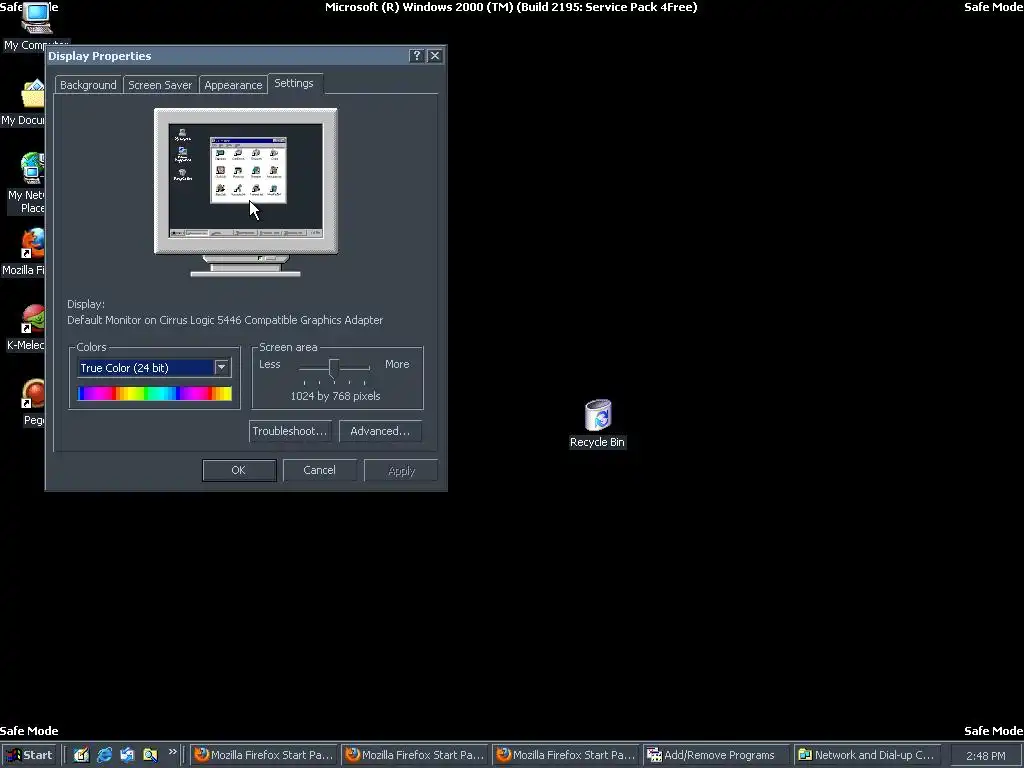Image resolution: width=1024 pixels, height=768 pixels.
Task: Click the help question mark title bar button
Action: pos(417,56)
